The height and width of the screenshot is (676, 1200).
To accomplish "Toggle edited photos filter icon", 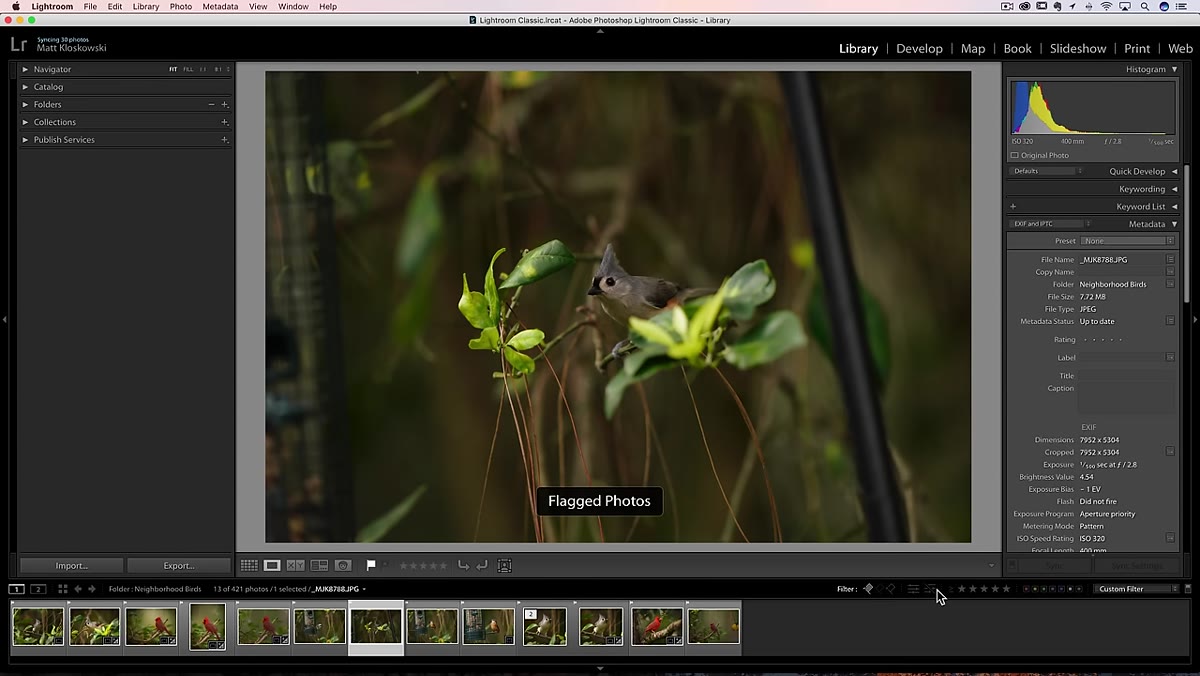I will 913,589.
